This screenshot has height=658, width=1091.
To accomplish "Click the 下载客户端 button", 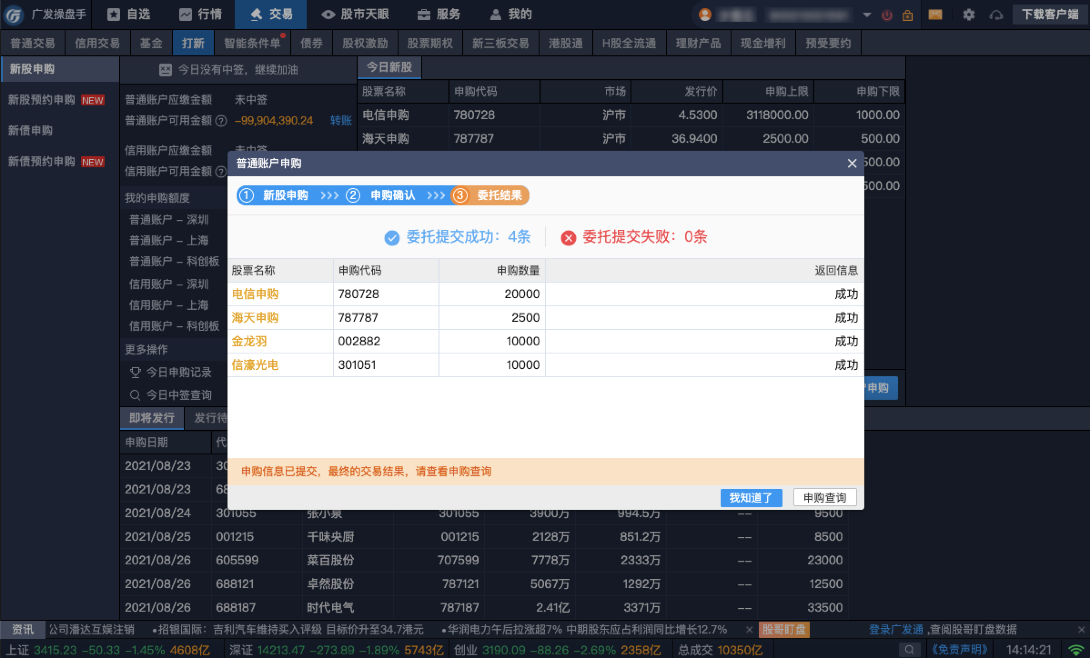I will (x=1050, y=15).
